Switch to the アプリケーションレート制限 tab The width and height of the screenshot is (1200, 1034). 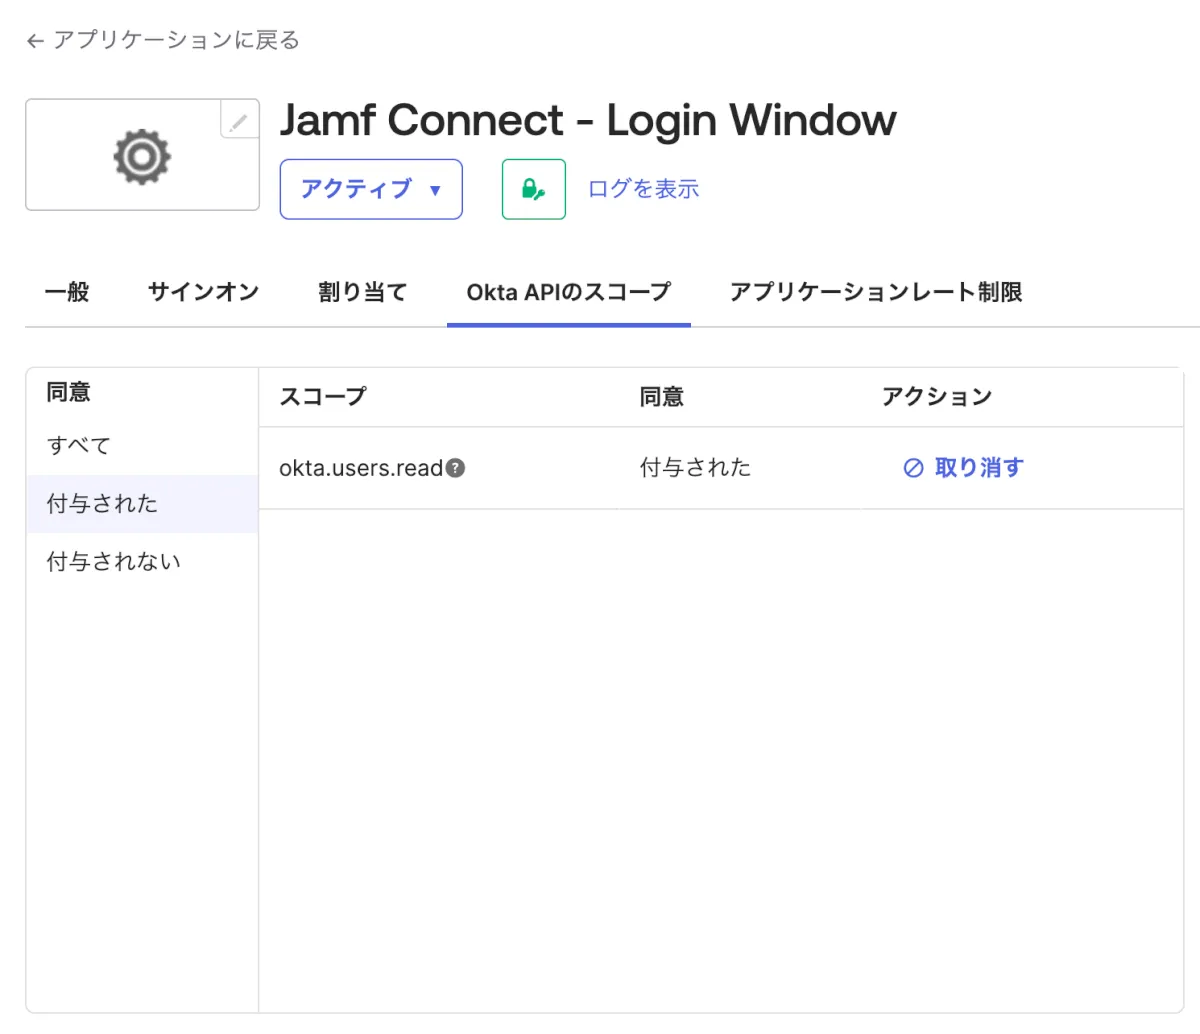pyautogui.click(x=875, y=292)
